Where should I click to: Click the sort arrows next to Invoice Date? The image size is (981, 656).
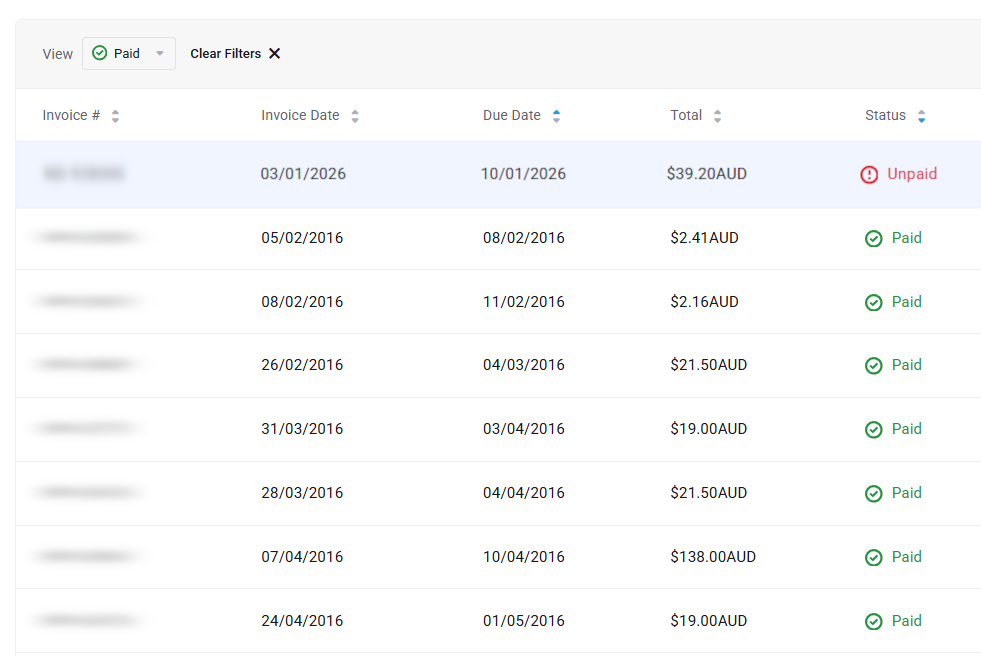(x=355, y=116)
